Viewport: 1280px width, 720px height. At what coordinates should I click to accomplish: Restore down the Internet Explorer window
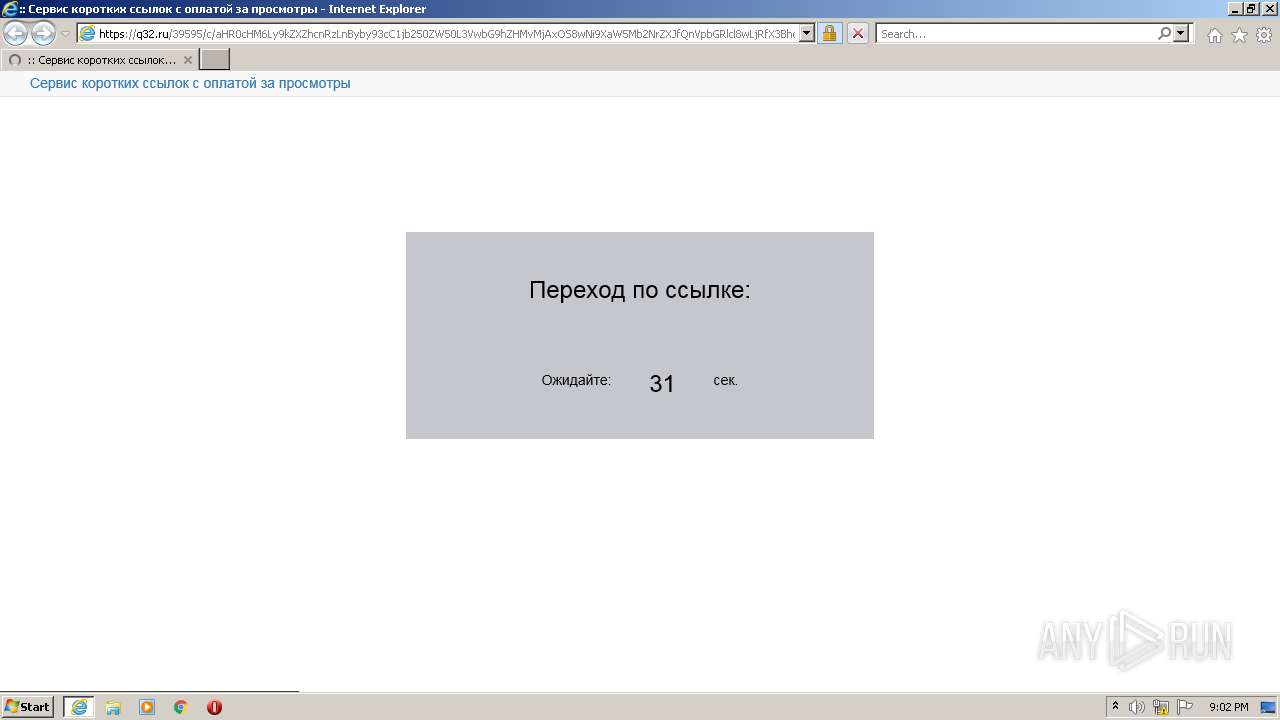1251,9
